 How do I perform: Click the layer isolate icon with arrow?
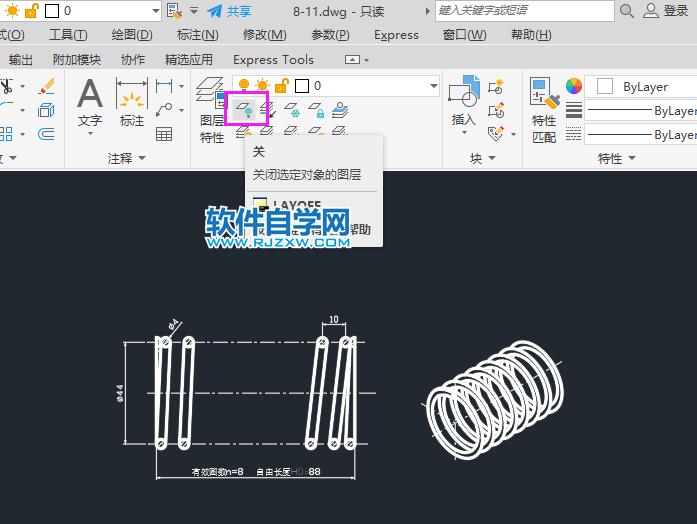coord(268,109)
